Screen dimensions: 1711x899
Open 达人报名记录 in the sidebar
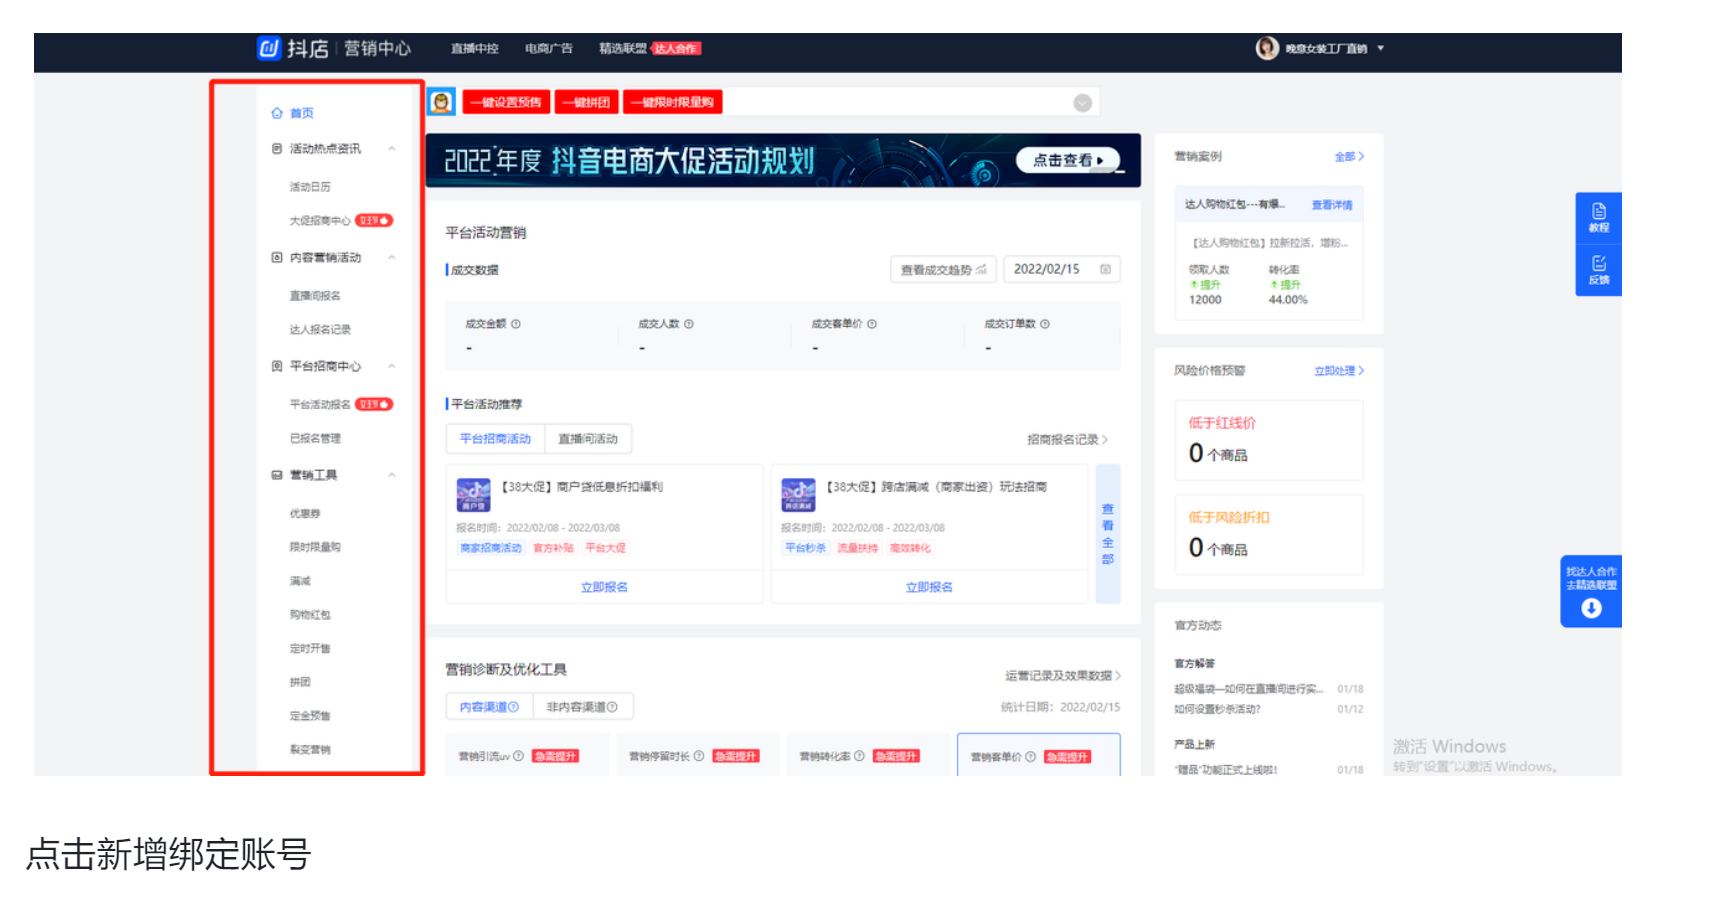(x=320, y=330)
